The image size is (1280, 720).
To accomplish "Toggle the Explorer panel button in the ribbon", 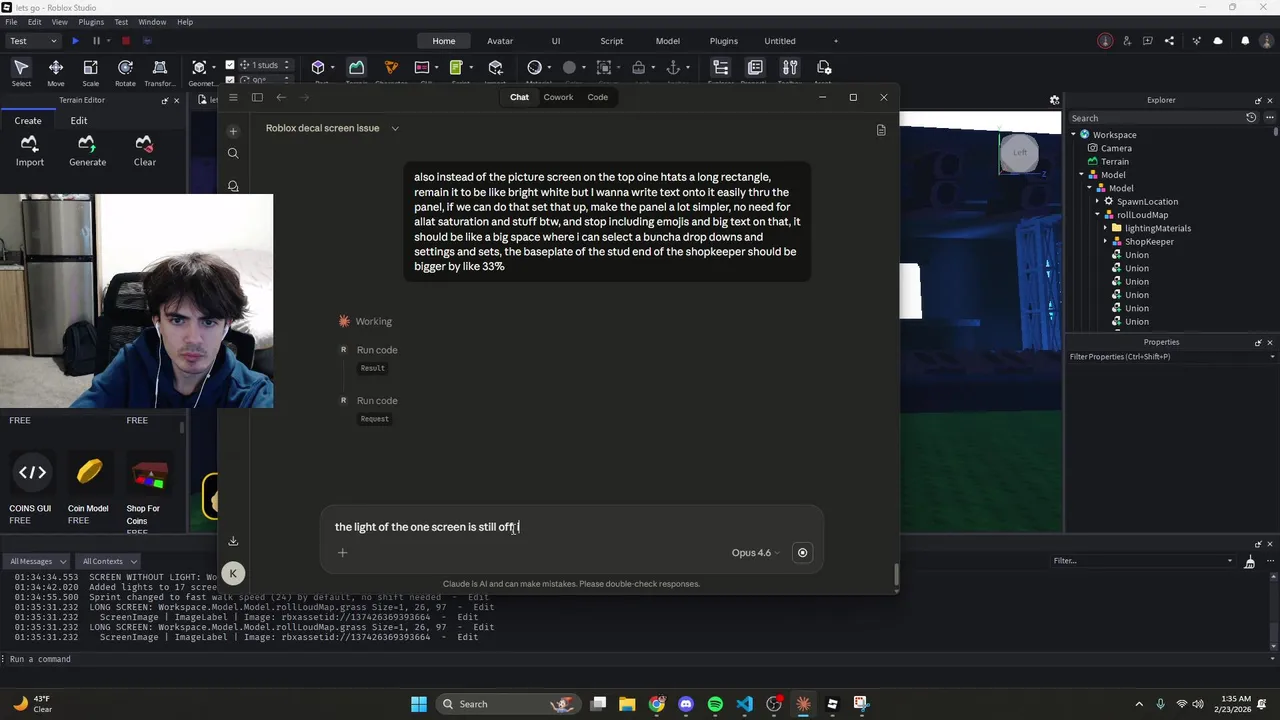I will tap(720, 68).
